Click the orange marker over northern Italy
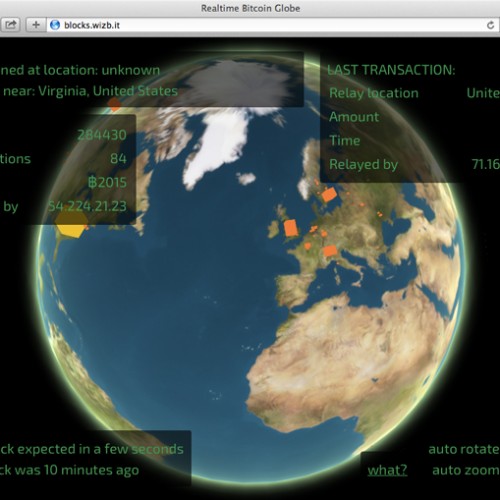Screen dimensions: 500x500 coord(330,251)
